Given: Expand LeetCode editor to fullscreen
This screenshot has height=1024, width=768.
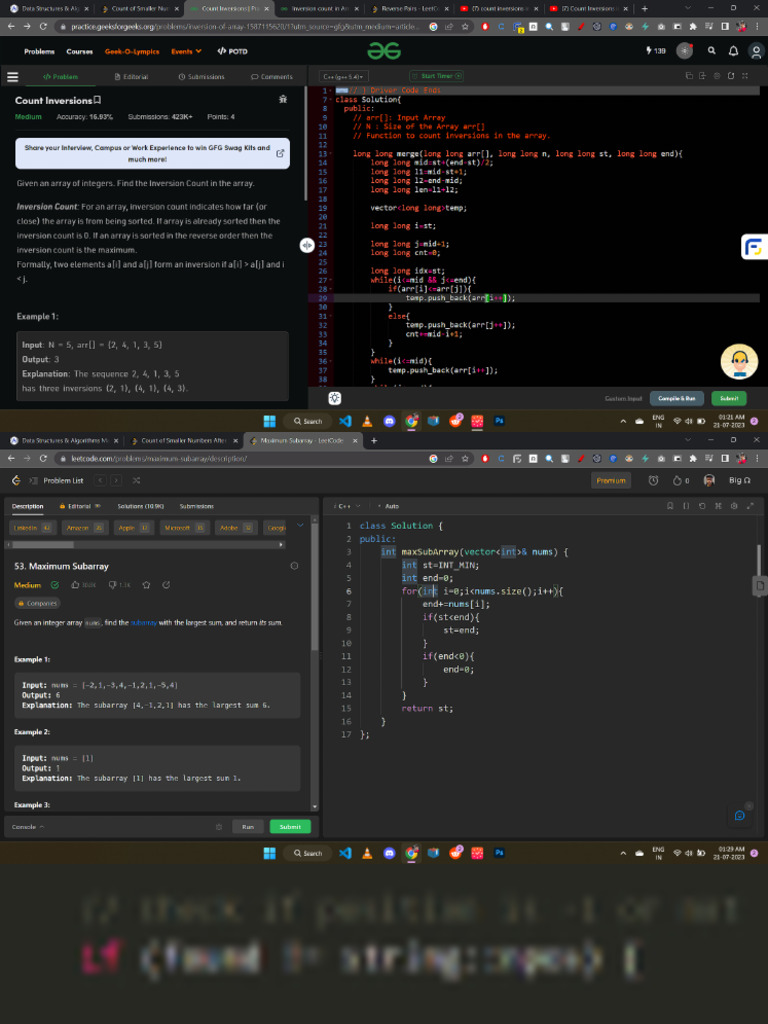Looking at the screenshot, I should click(750, 506).
